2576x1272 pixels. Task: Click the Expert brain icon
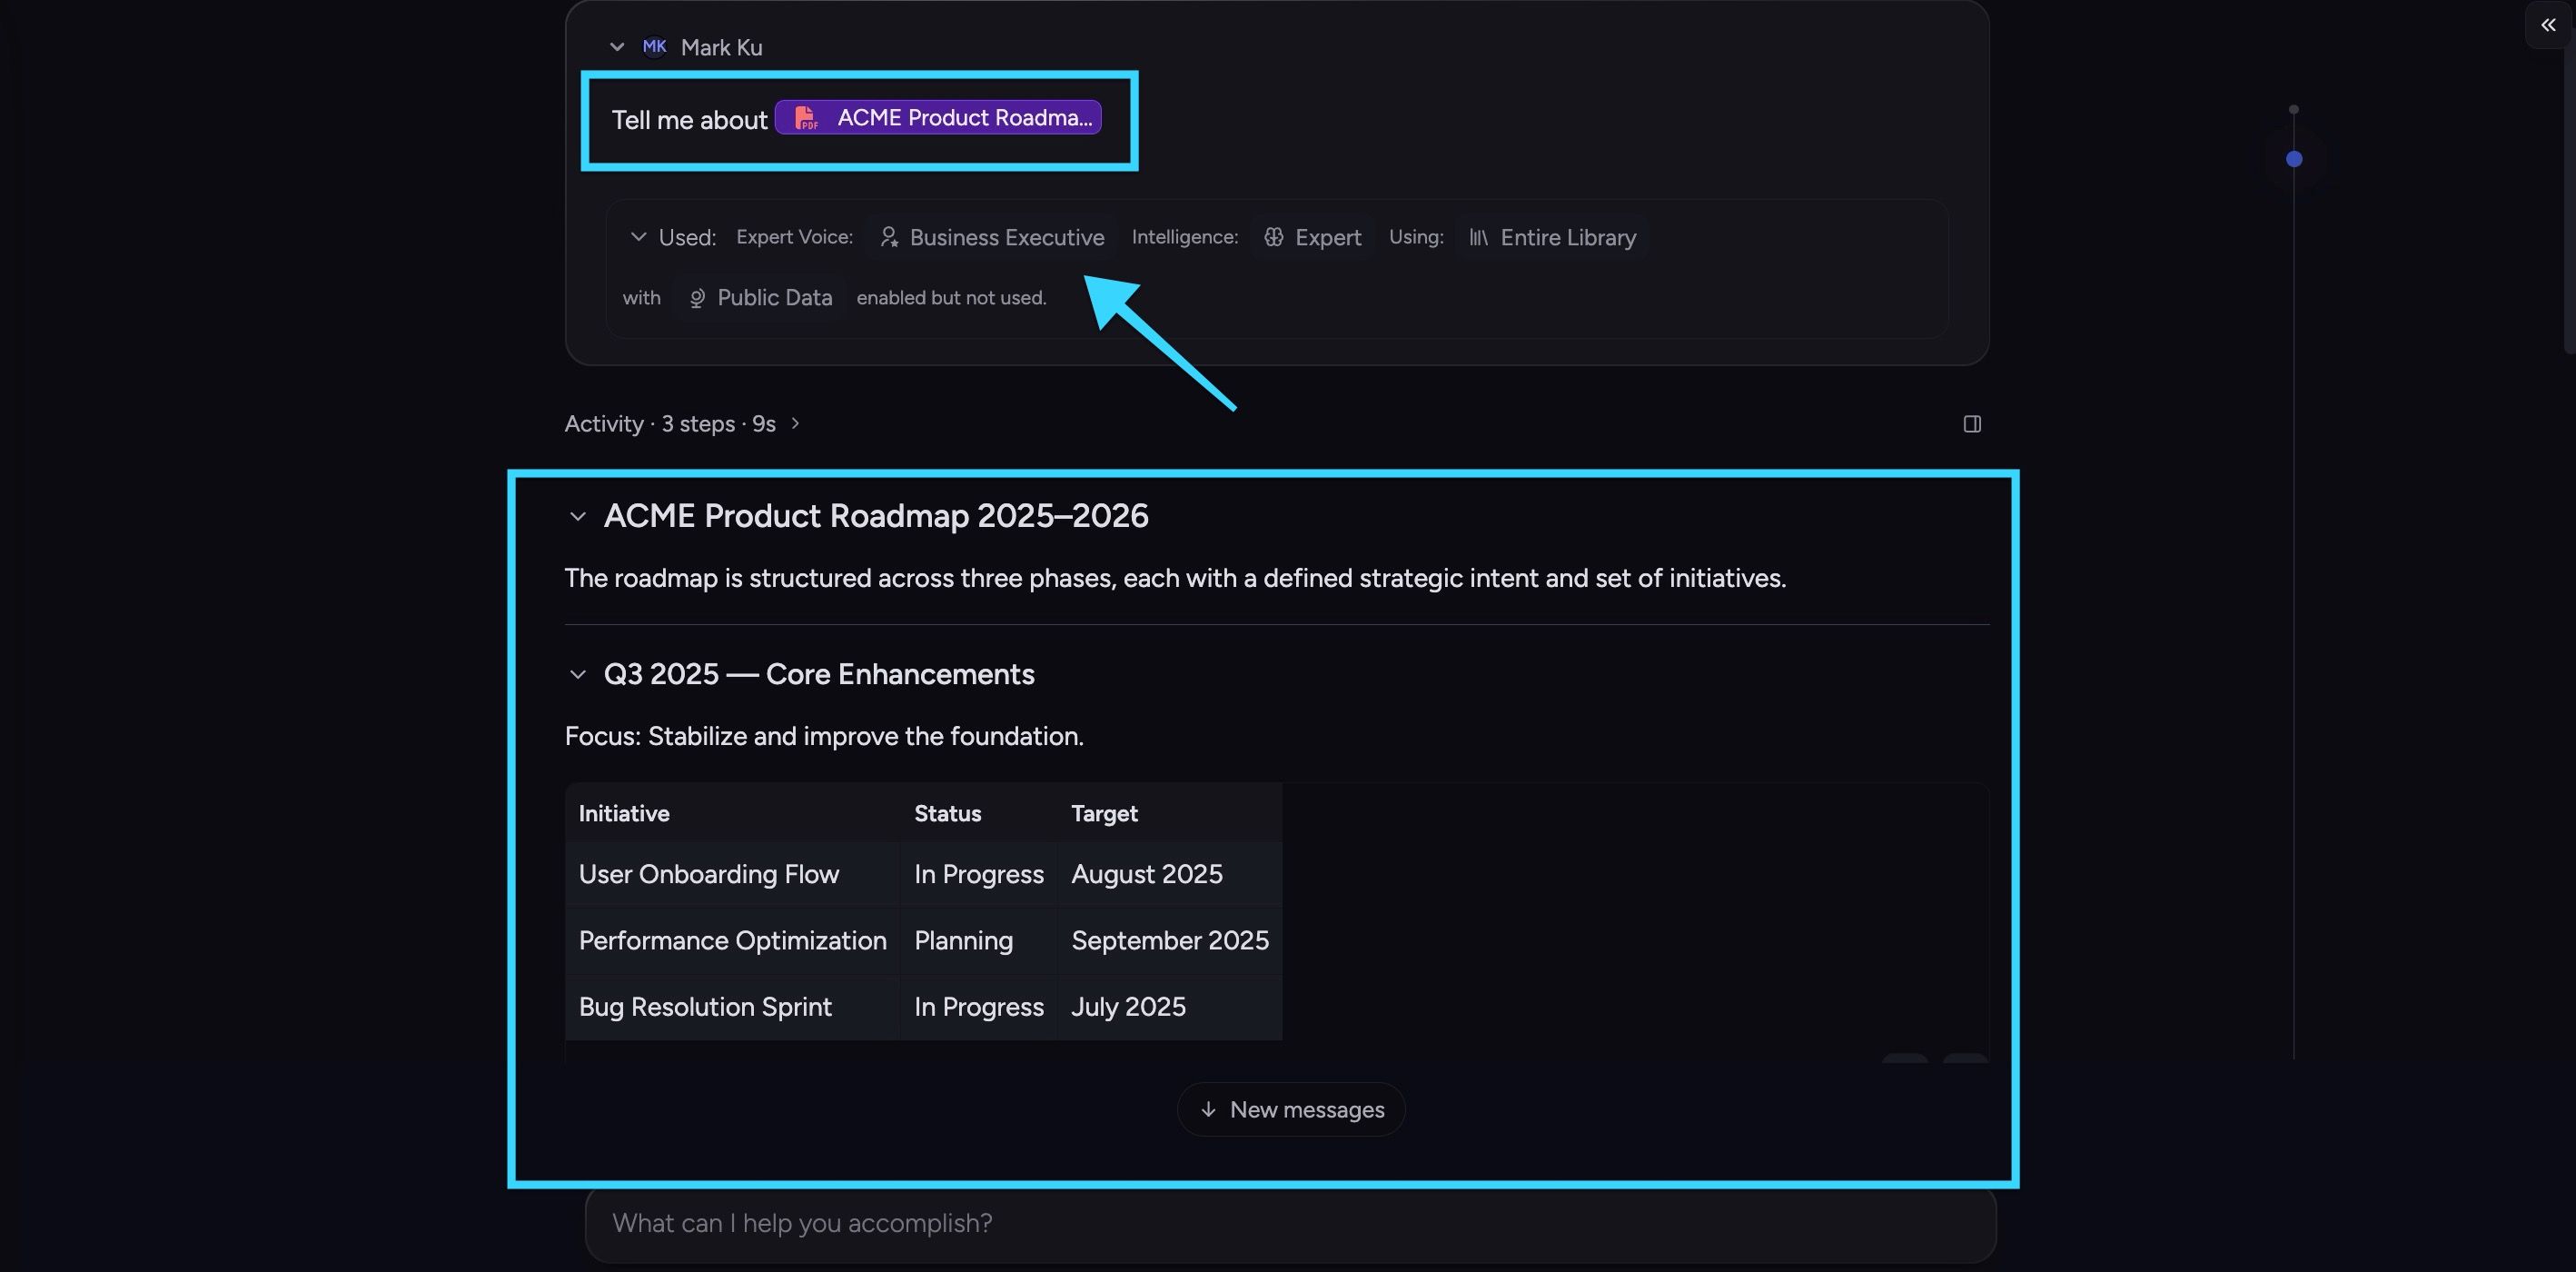(x=1273, y=237)
